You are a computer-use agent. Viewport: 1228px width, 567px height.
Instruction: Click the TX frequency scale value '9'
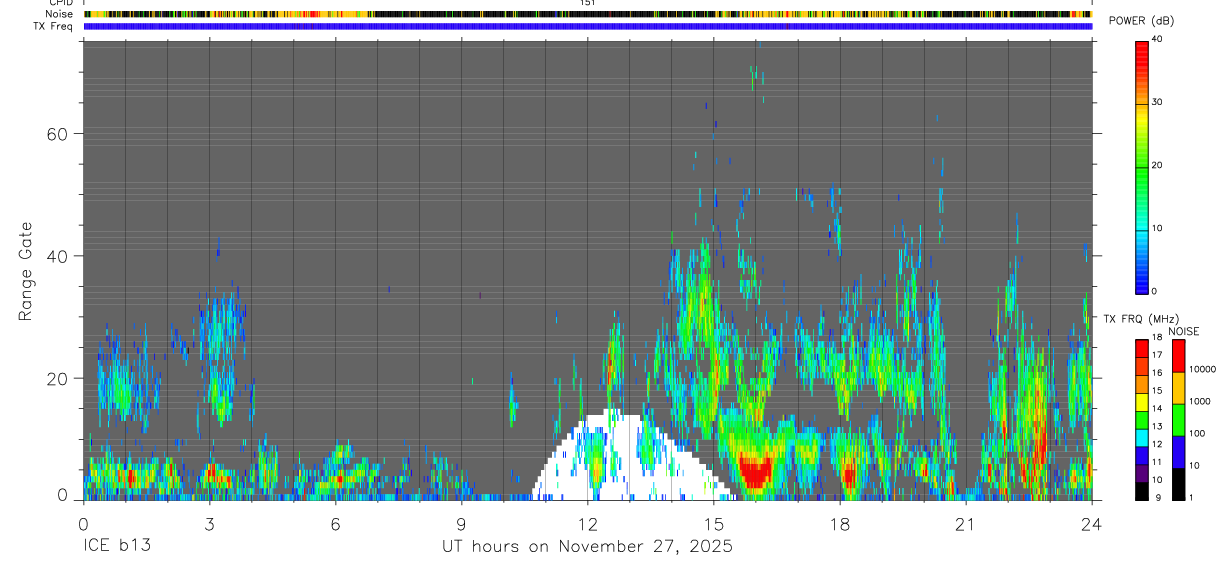click(1156, 497)
